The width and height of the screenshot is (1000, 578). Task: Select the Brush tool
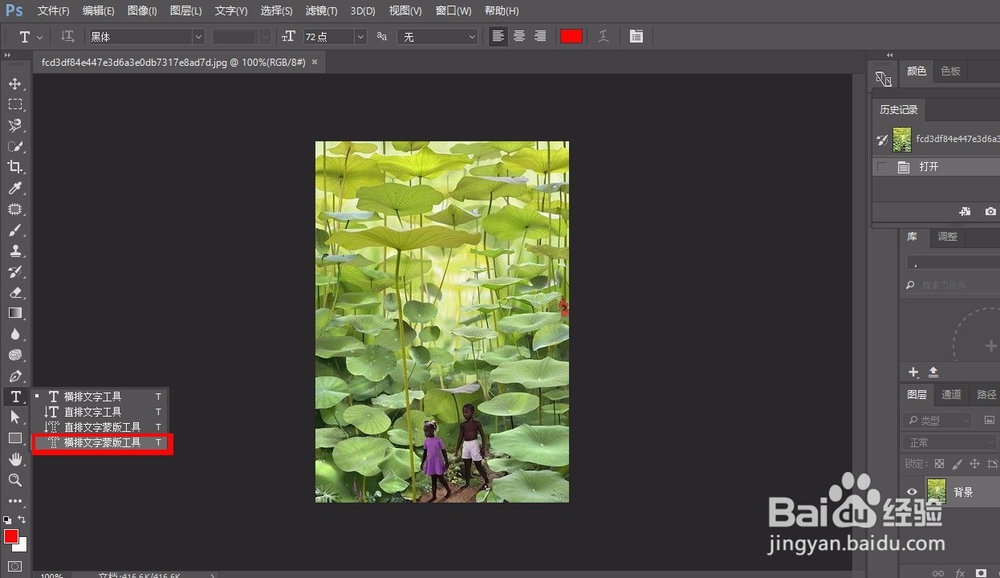point(15,230)
